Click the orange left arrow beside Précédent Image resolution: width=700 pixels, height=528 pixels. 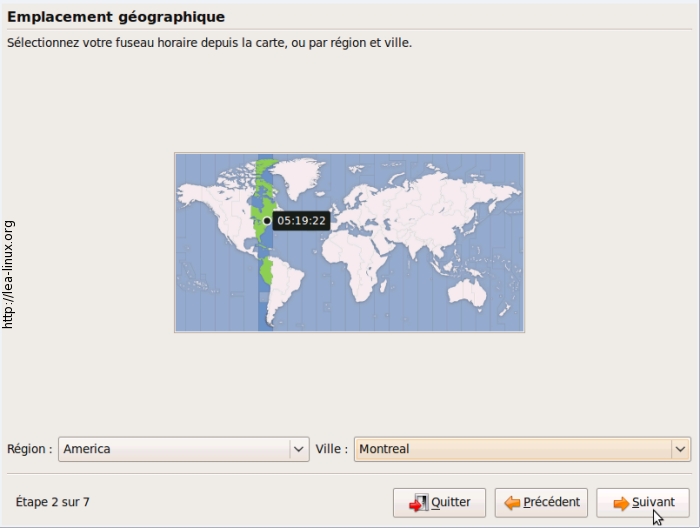point(511,503)
